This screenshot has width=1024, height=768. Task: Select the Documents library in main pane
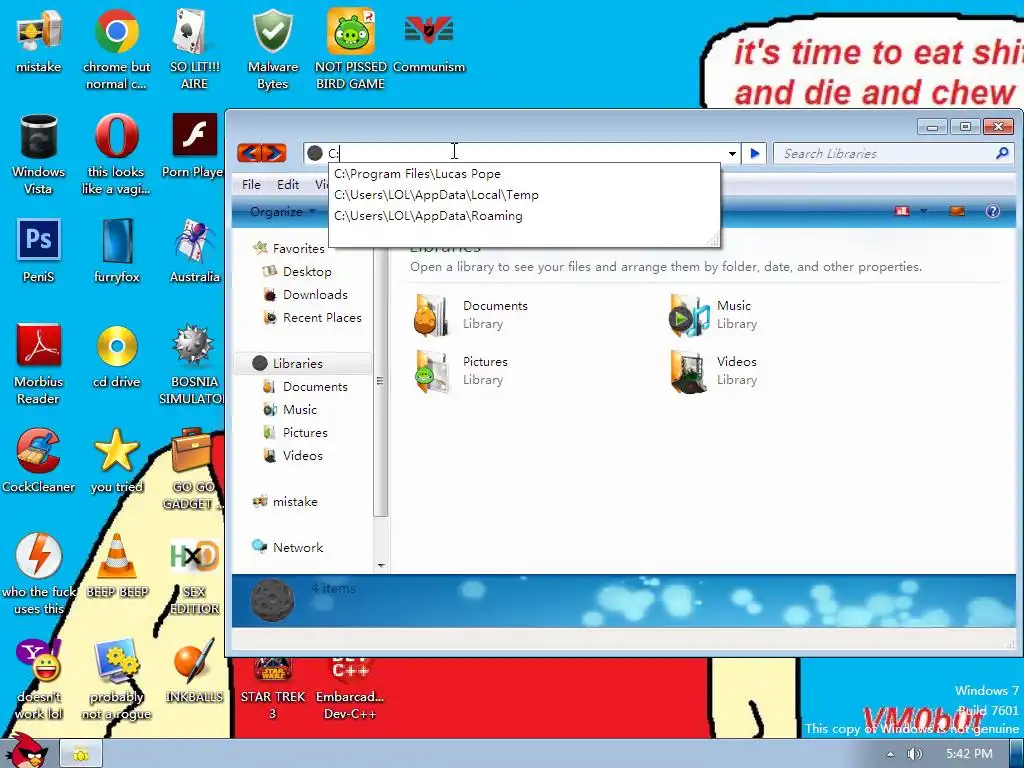pyautogui.click(x=472, y=315)
